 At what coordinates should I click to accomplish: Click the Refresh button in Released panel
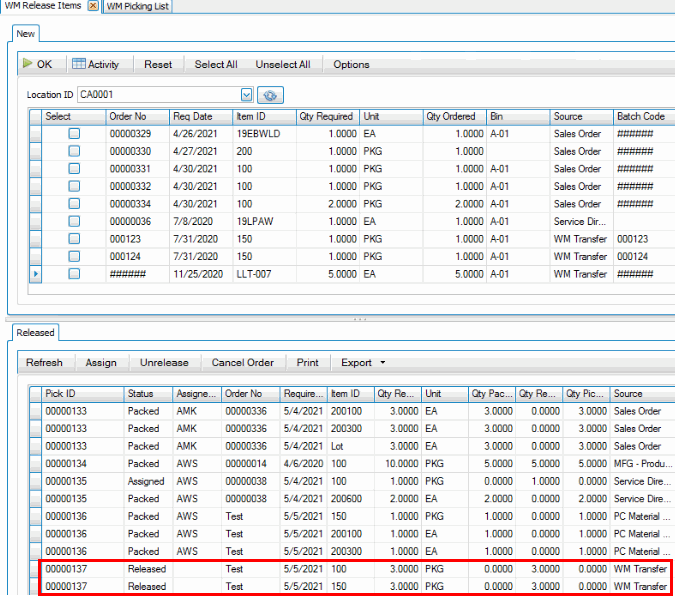click(x=44, y=363)
